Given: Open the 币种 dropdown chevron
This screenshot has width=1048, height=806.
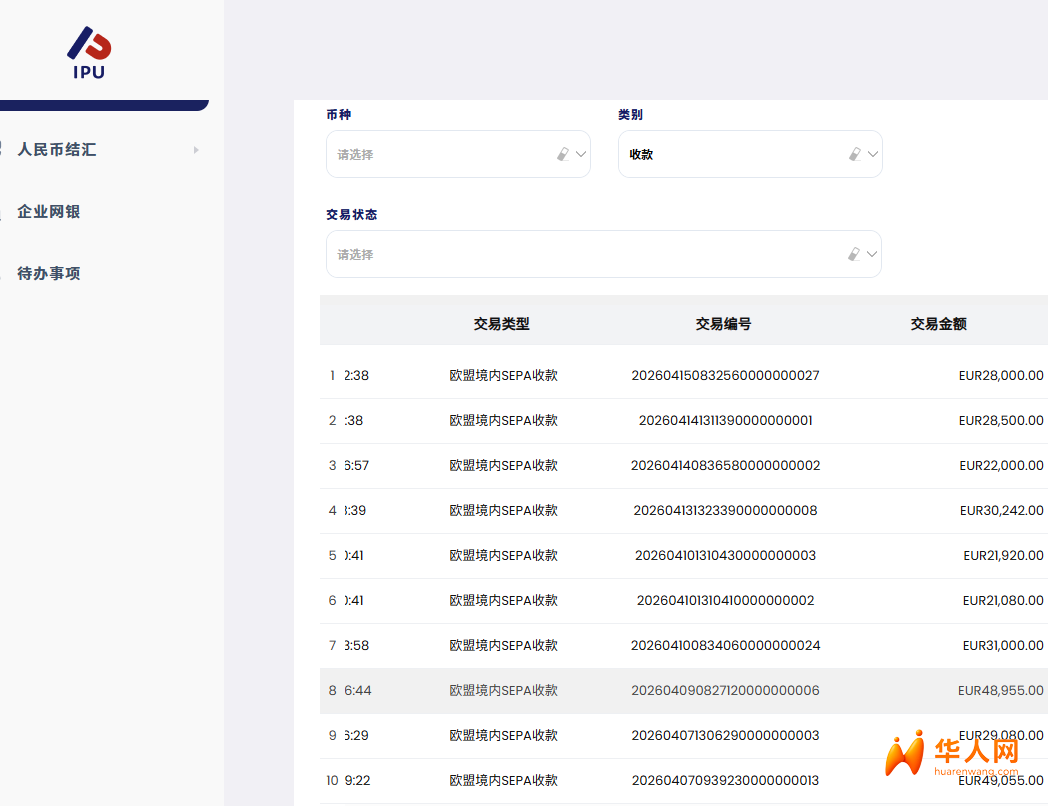Looking at the screenshot, I should pos(581,154).
